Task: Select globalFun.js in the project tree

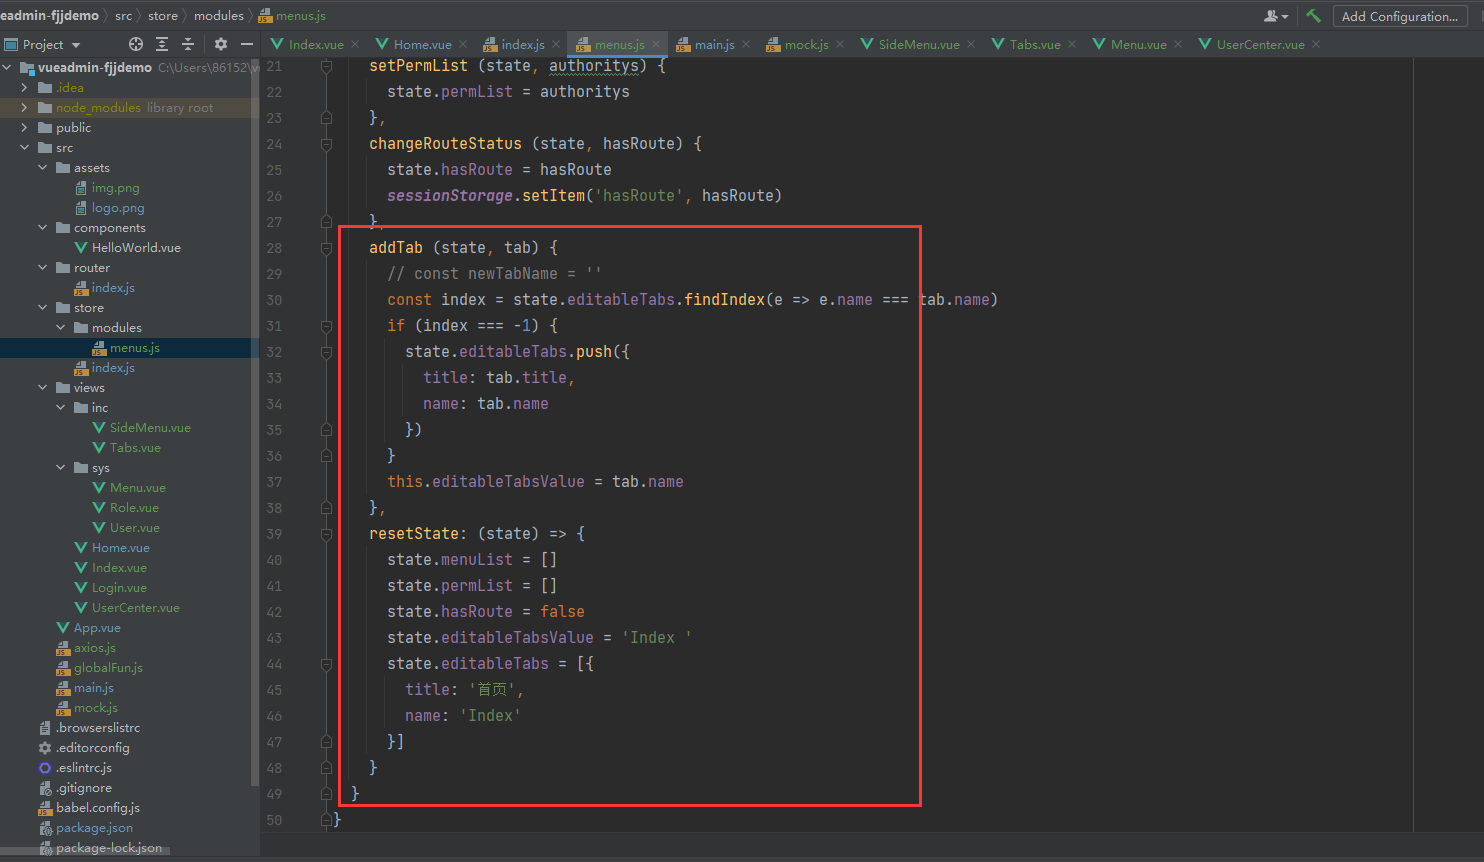Action: click(108, 668)
